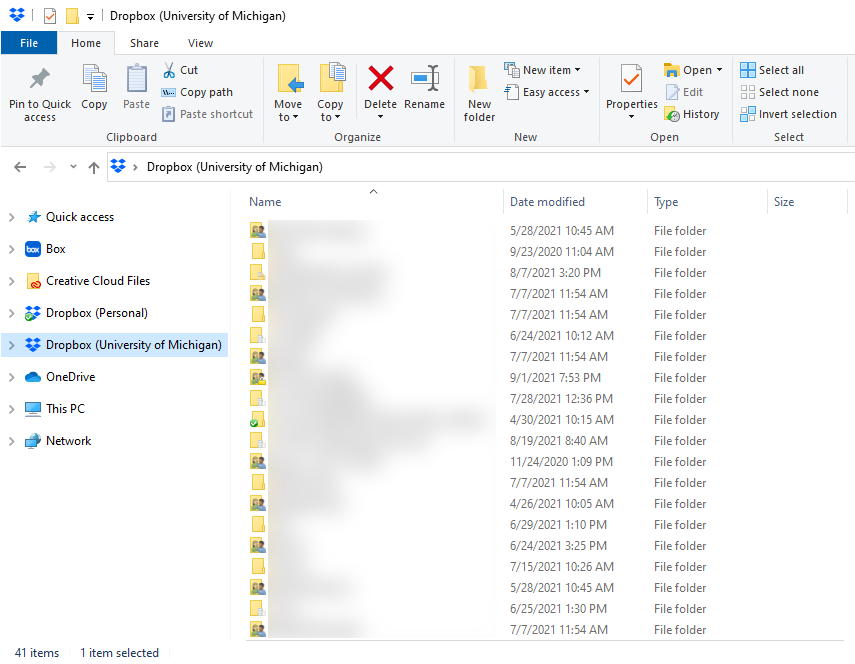The image size is (855, 664).
Task: Expand Quick access in navigation pane
Action: point(11,217)
